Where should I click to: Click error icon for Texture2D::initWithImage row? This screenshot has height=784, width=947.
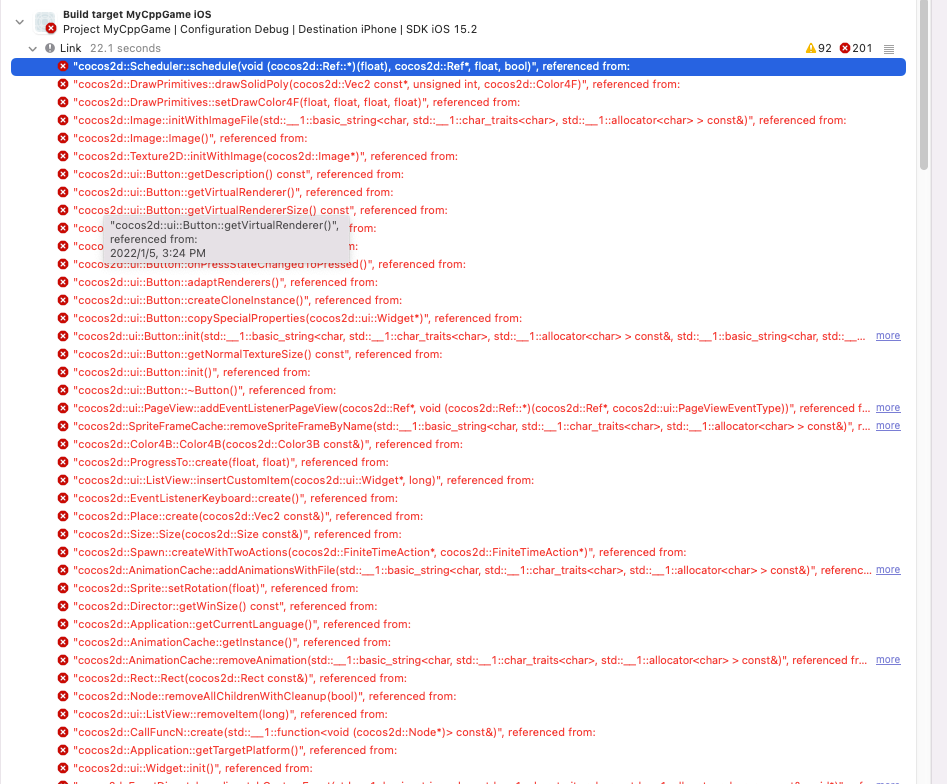tap(63, 156)
